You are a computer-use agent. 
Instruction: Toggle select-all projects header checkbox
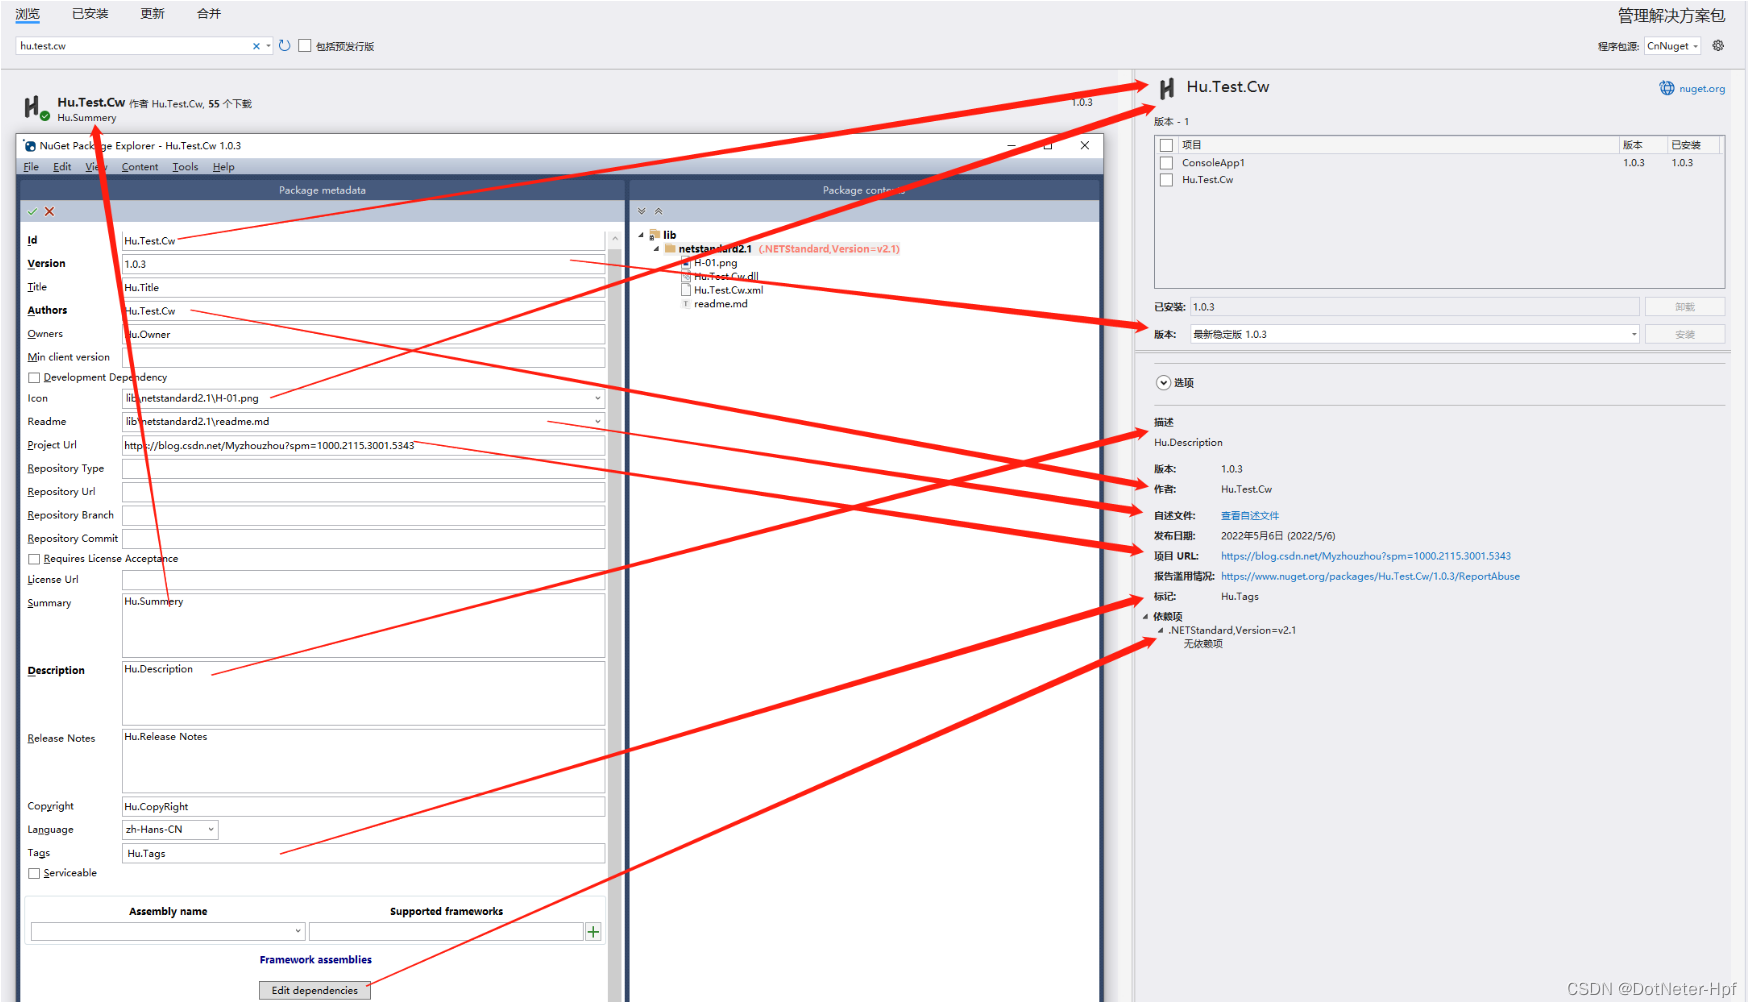1166,146
